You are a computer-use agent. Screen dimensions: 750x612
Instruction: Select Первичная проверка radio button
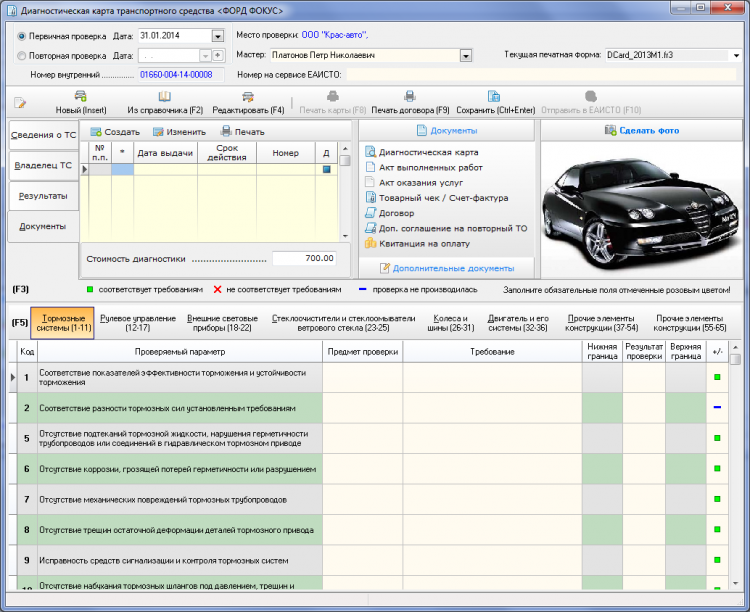click(x=23, y=36)
